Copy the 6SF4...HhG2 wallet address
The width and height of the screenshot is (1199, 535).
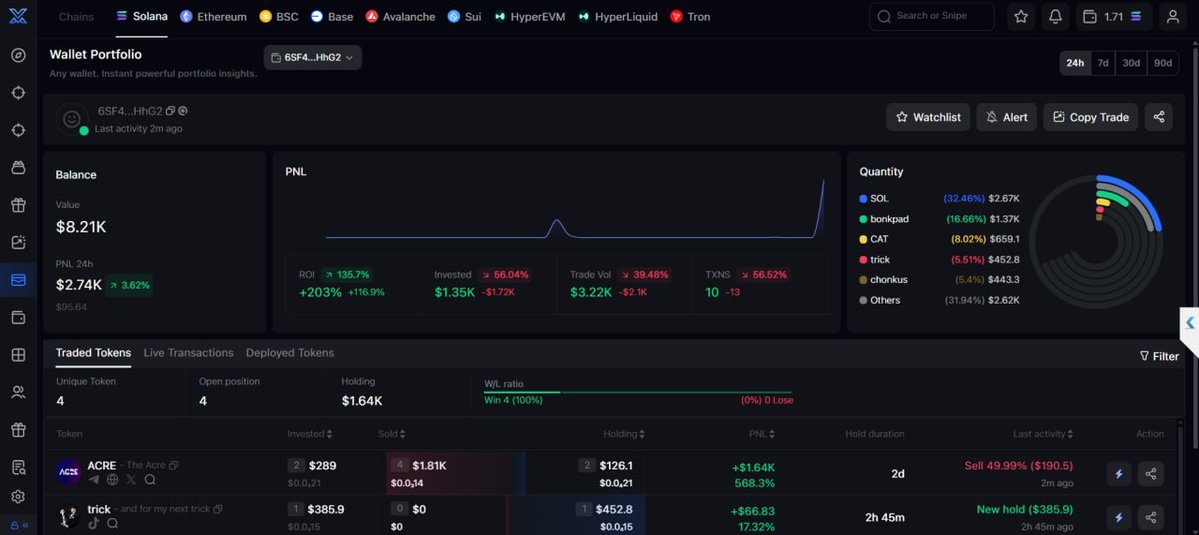(x=171, y=111)
